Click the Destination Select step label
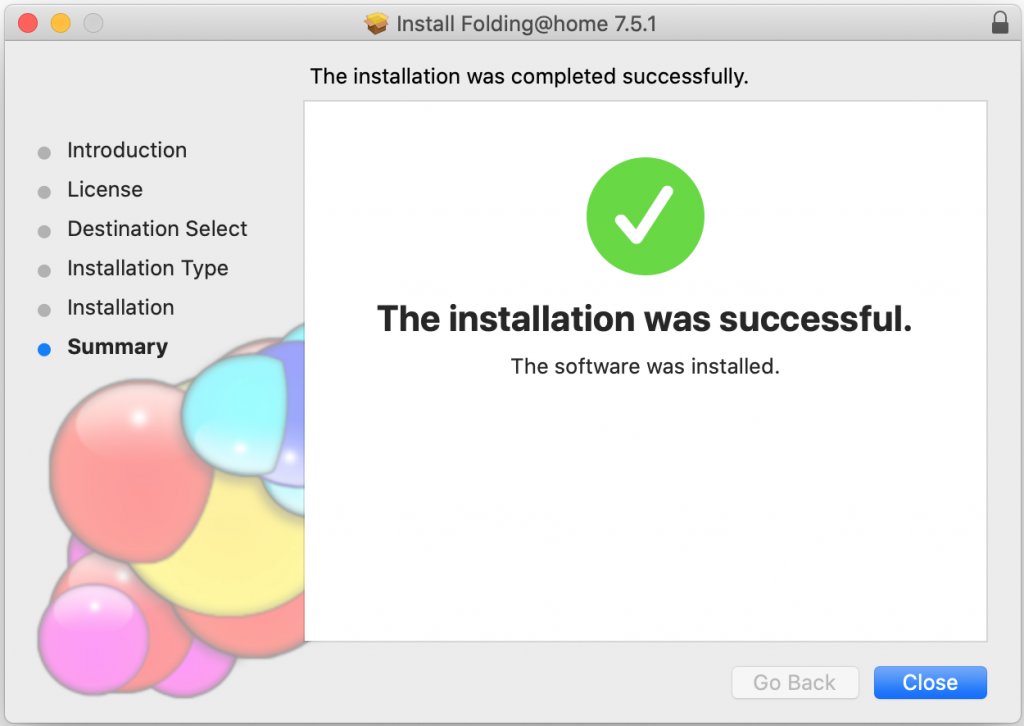The width and height of the screenshot is (1024, 726). point(157,229)
